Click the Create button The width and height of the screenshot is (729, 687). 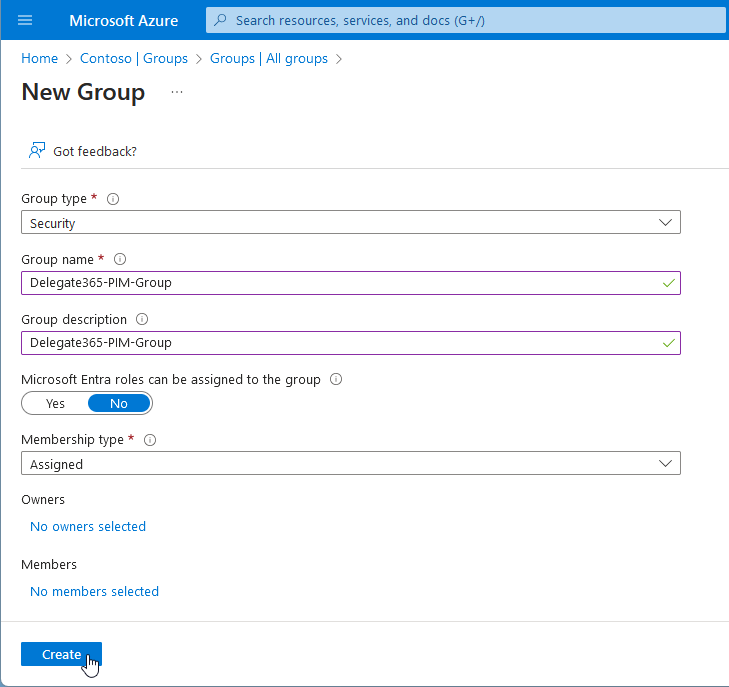[x=61, y=654]
